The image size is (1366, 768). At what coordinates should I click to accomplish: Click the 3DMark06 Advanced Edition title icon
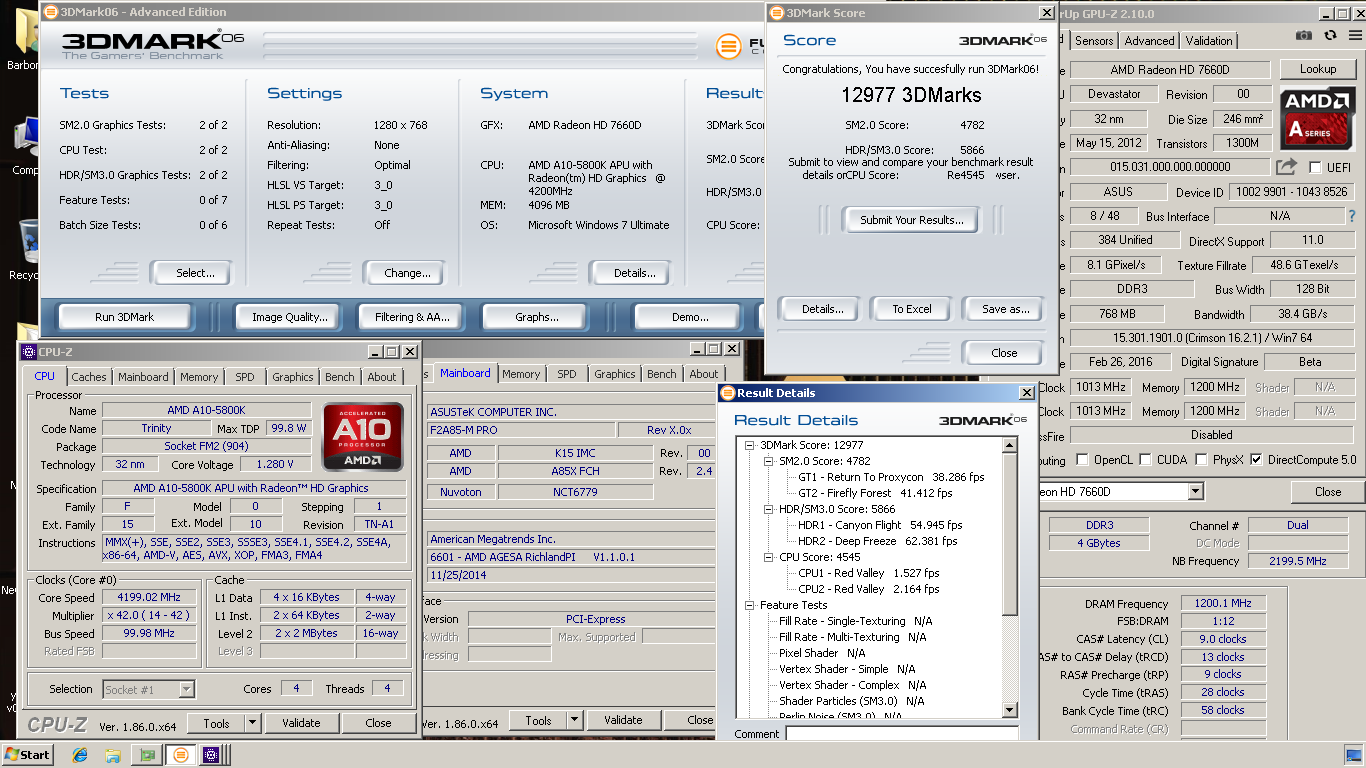pyautogui.click(x=50, y=12)
